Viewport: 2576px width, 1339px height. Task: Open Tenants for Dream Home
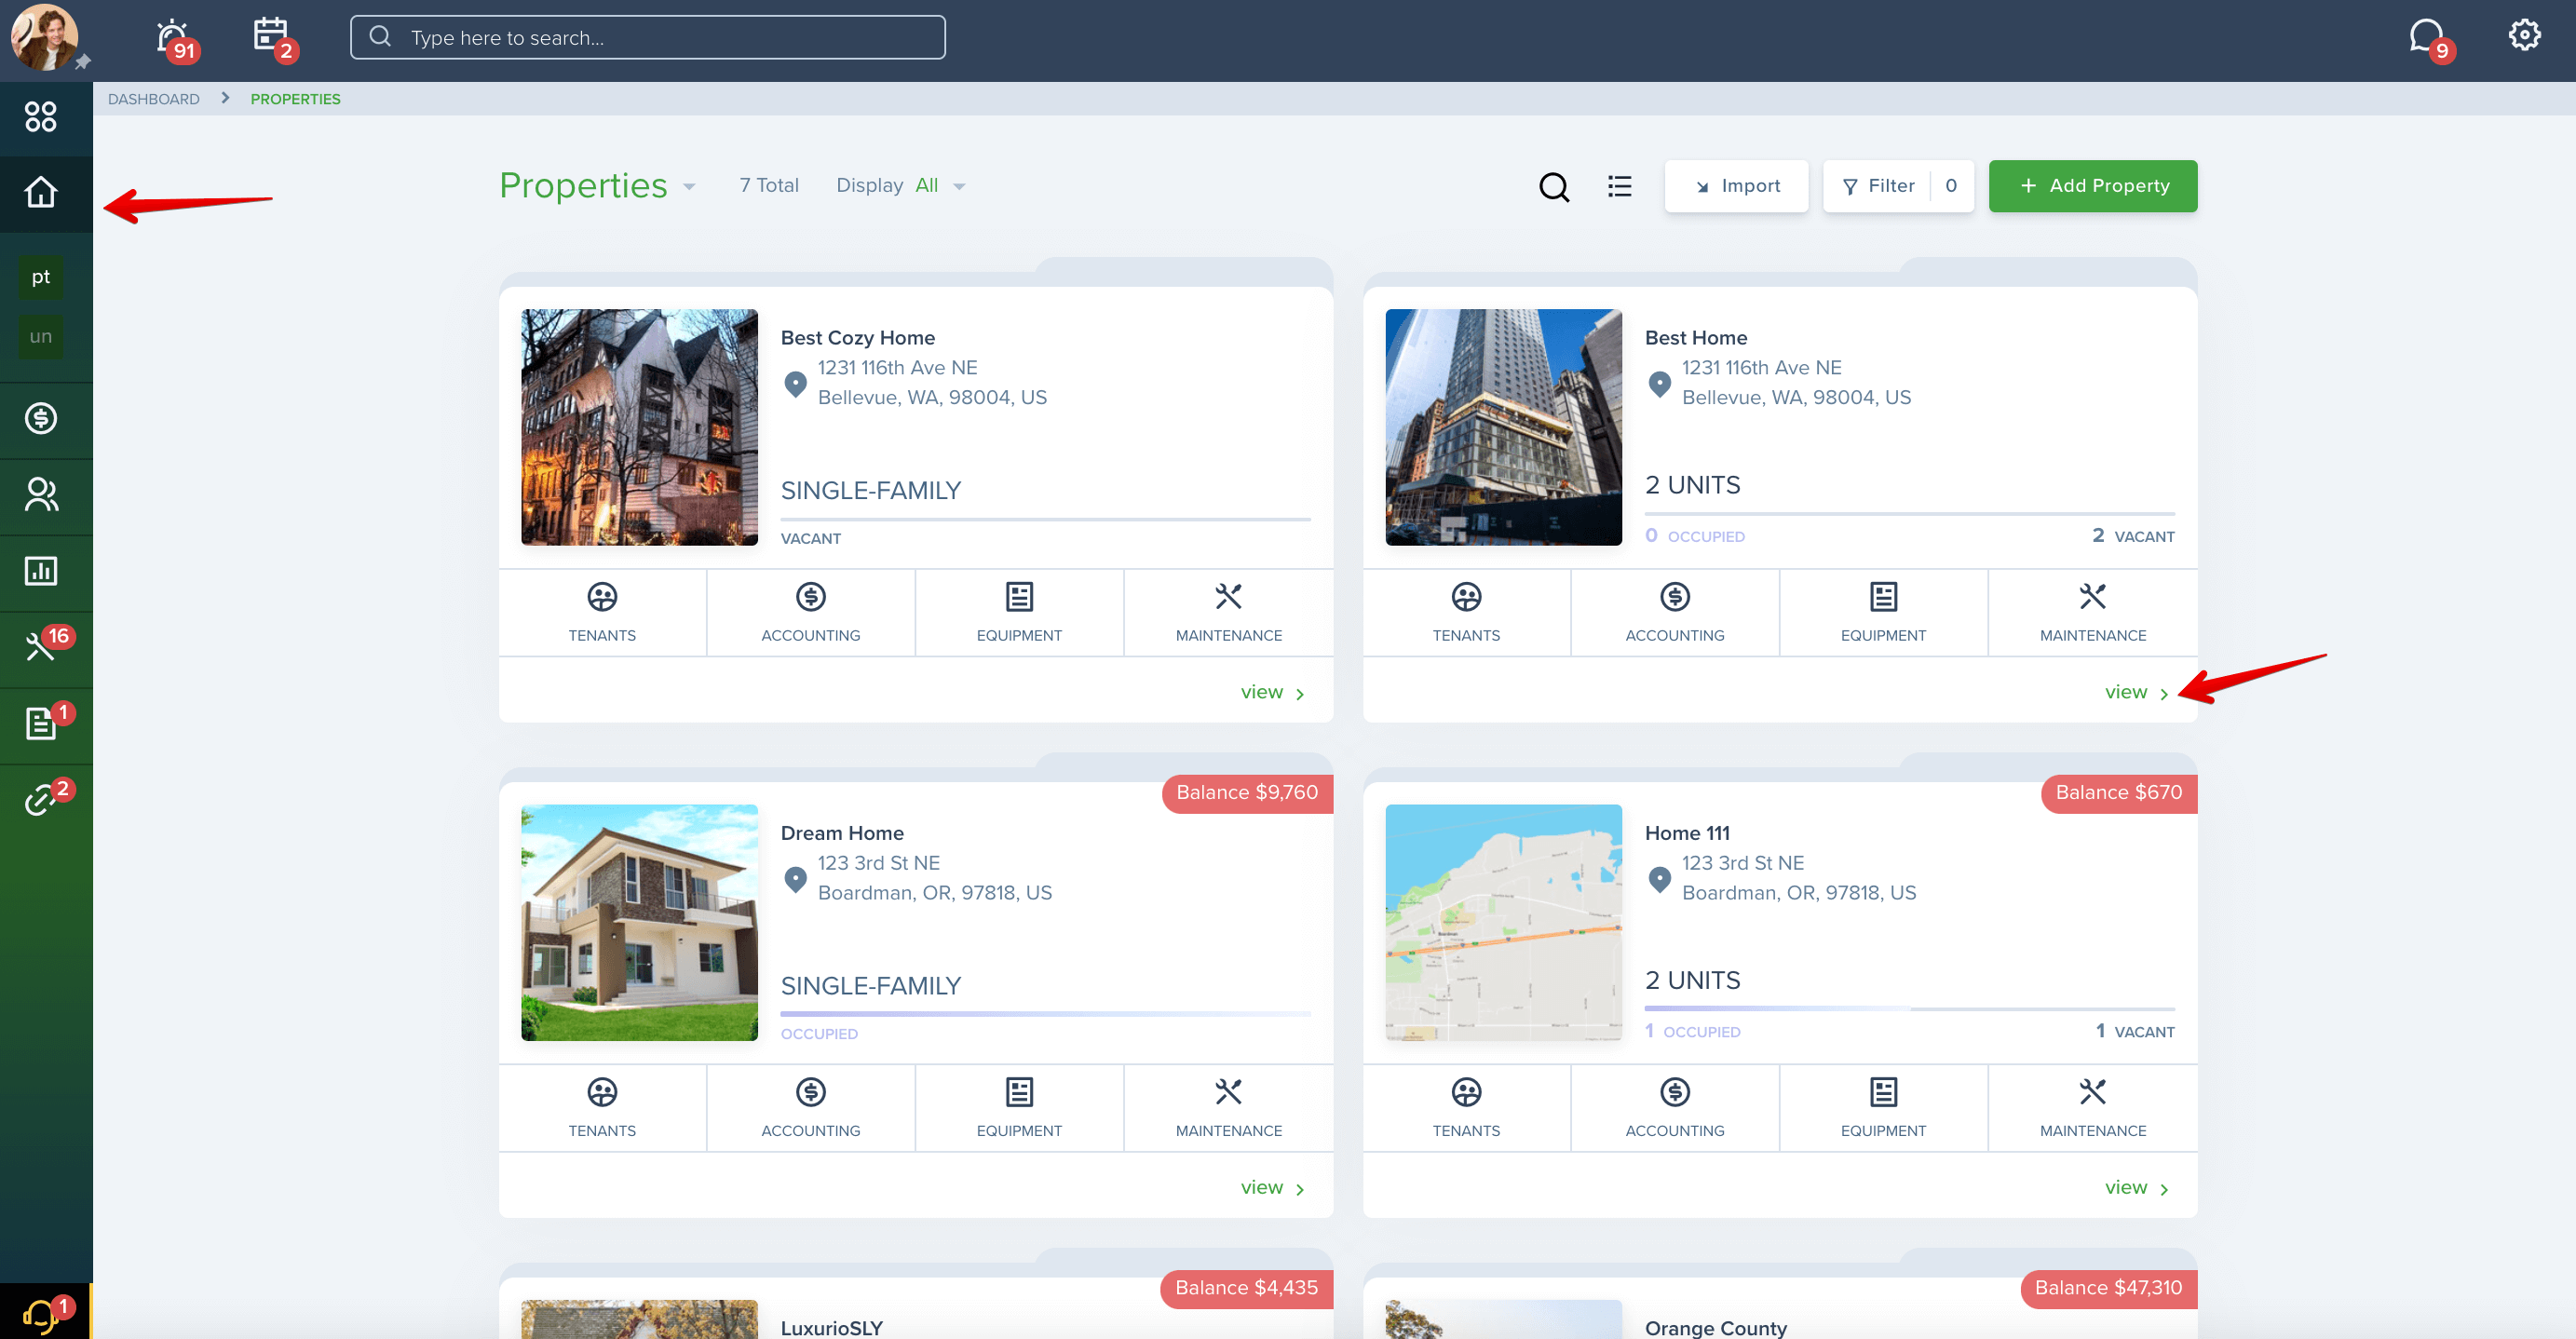pyautogui.click(x=602, y=1108)
